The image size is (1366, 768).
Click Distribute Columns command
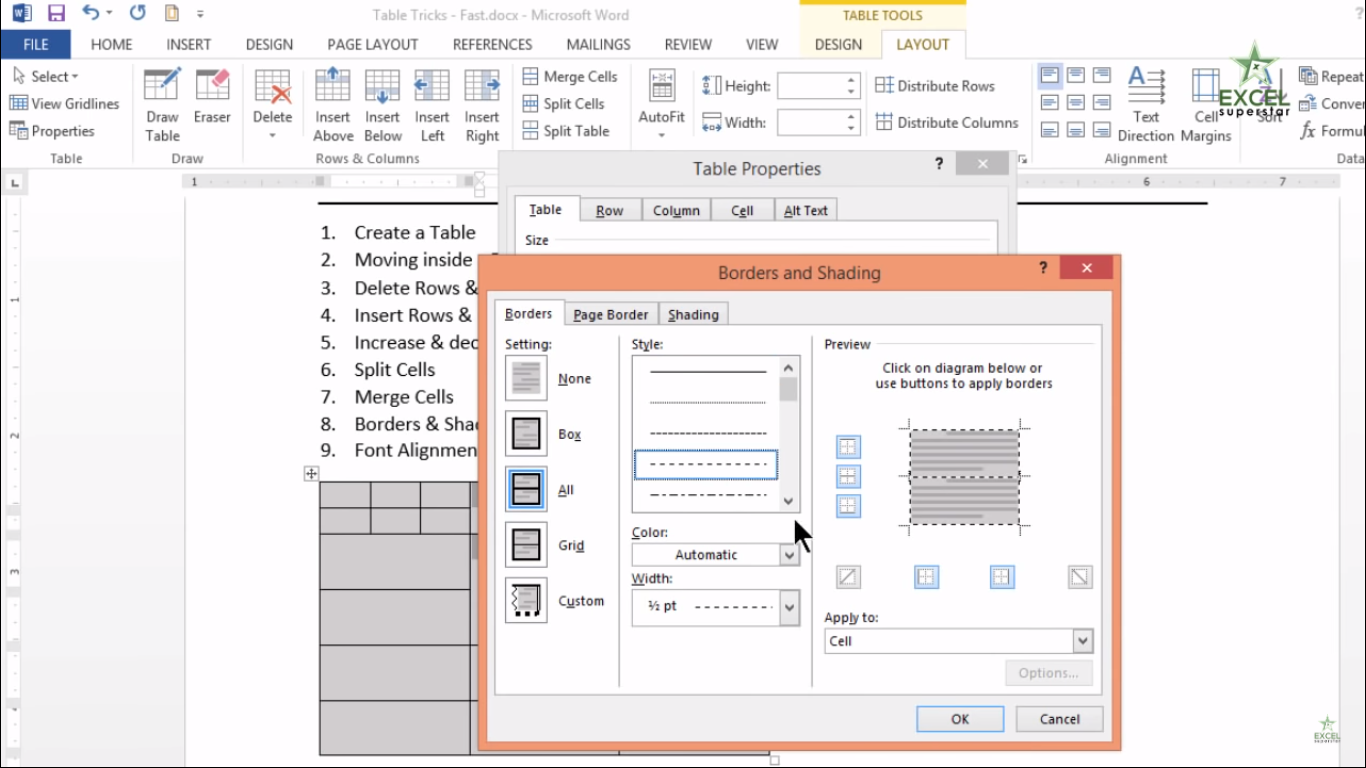[947, 122]
